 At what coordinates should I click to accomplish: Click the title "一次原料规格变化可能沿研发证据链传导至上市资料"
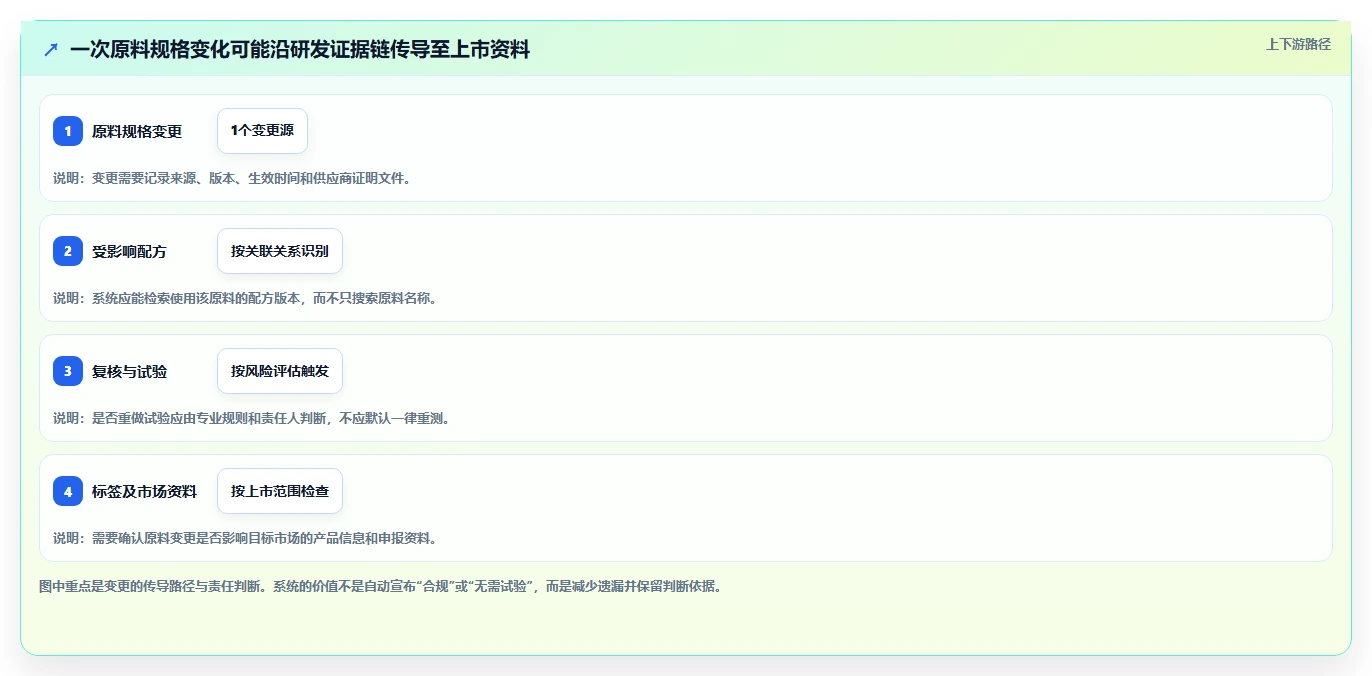point(300,49)
